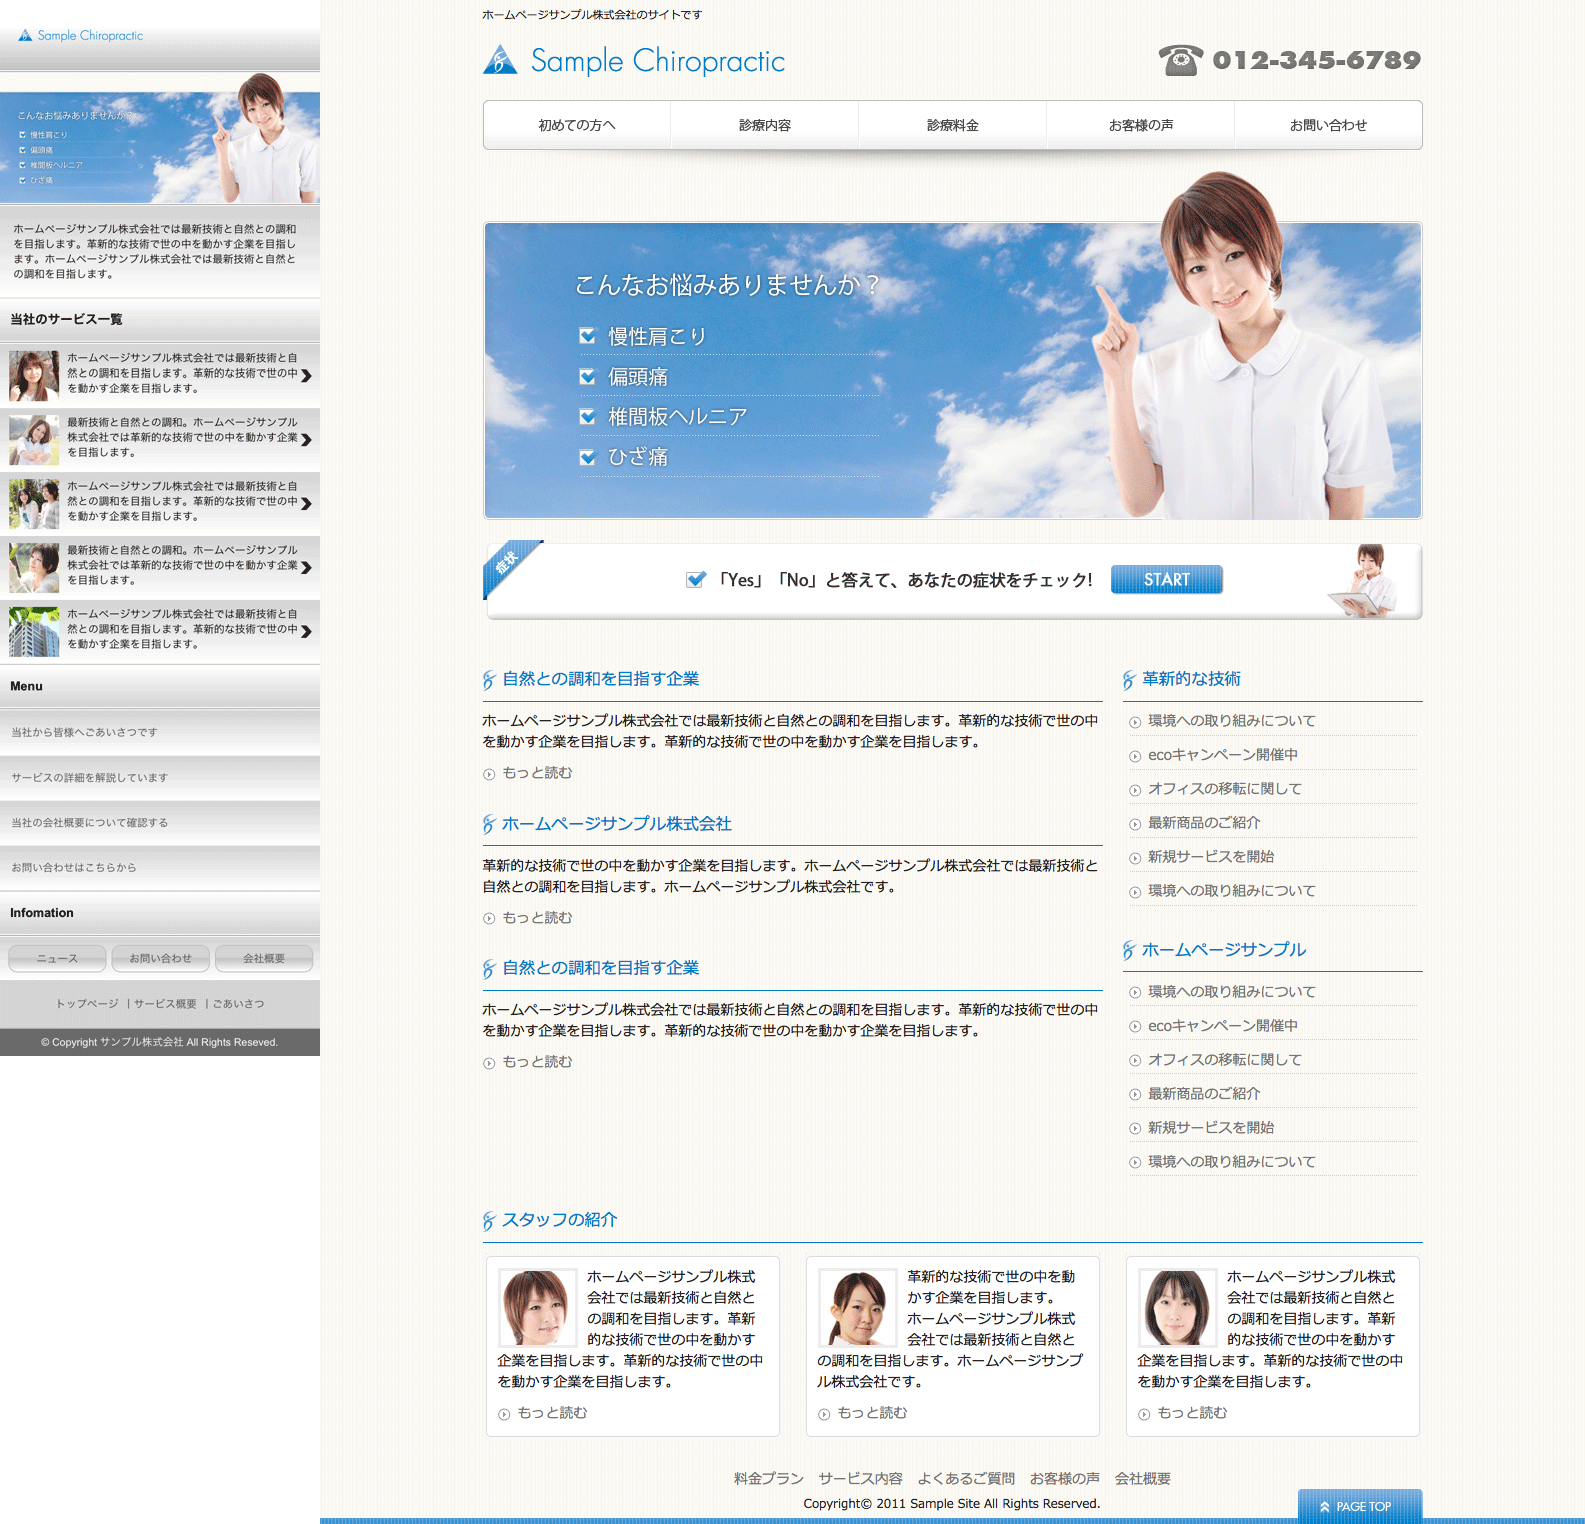Screen dimensions: 1585x1524
Task: Click the circled arrow beside ecoキャンペーン開催中
Action: point(1135,756)
